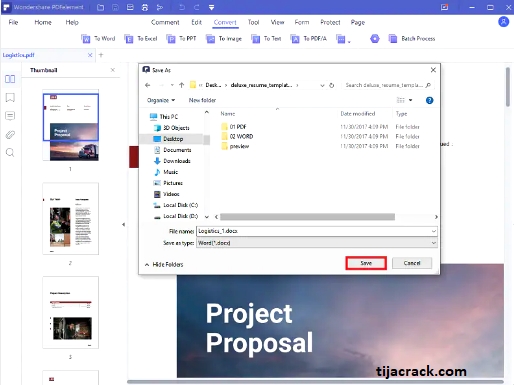Image resolution: width=514 pixels, height=385 pixels.
Task: Click the Organize dropdown
Action: tap(161, 100)
